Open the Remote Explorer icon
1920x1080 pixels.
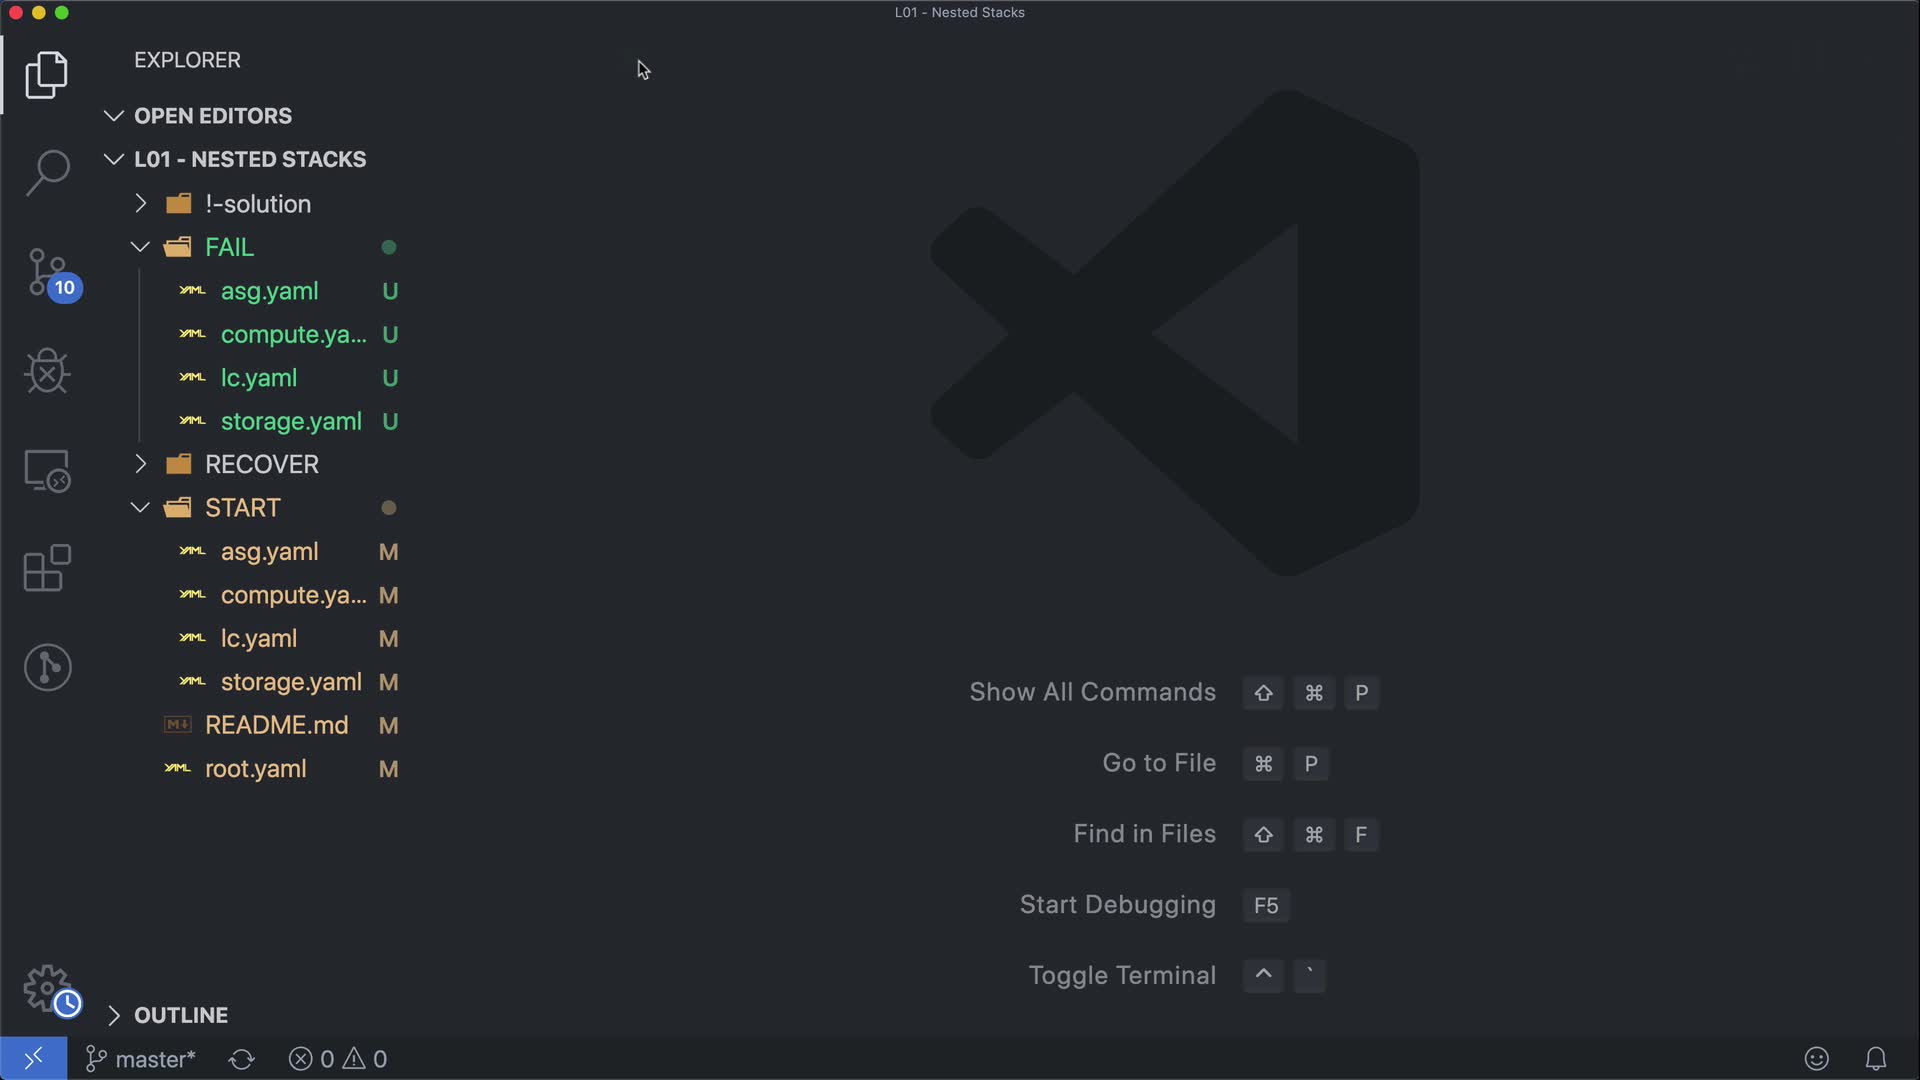[x=47, y=470]
